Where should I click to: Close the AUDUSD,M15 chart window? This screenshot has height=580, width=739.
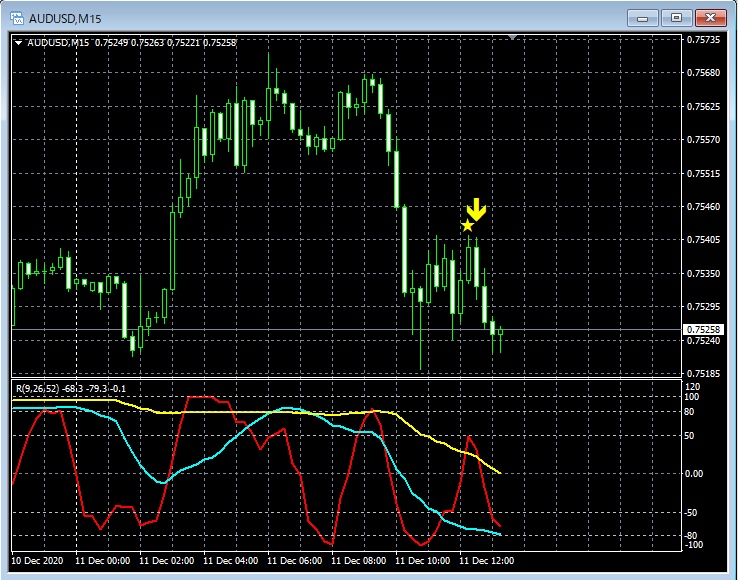pos(710,17)
